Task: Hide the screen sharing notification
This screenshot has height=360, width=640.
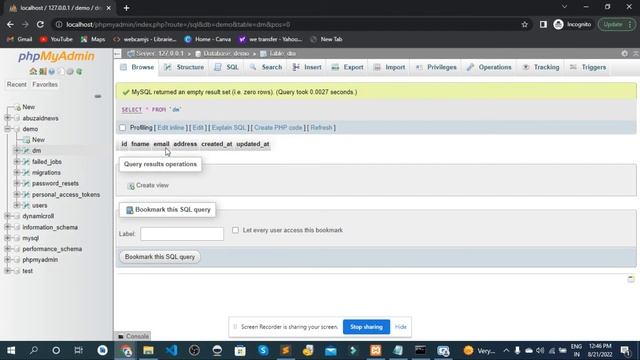Action: coord(400,327)
